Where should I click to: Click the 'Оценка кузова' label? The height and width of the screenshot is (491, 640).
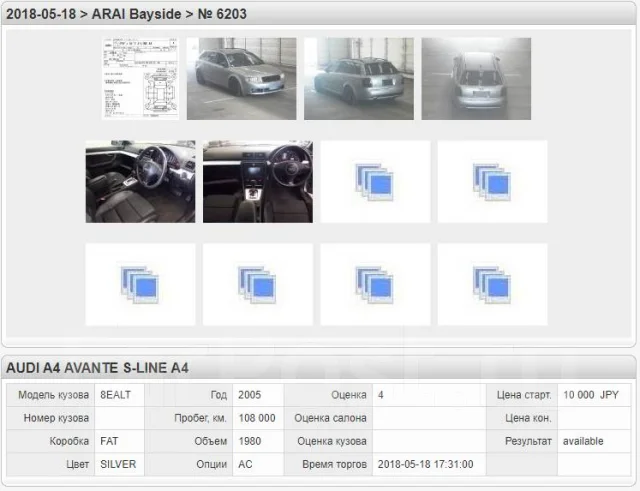pos(332,441)
